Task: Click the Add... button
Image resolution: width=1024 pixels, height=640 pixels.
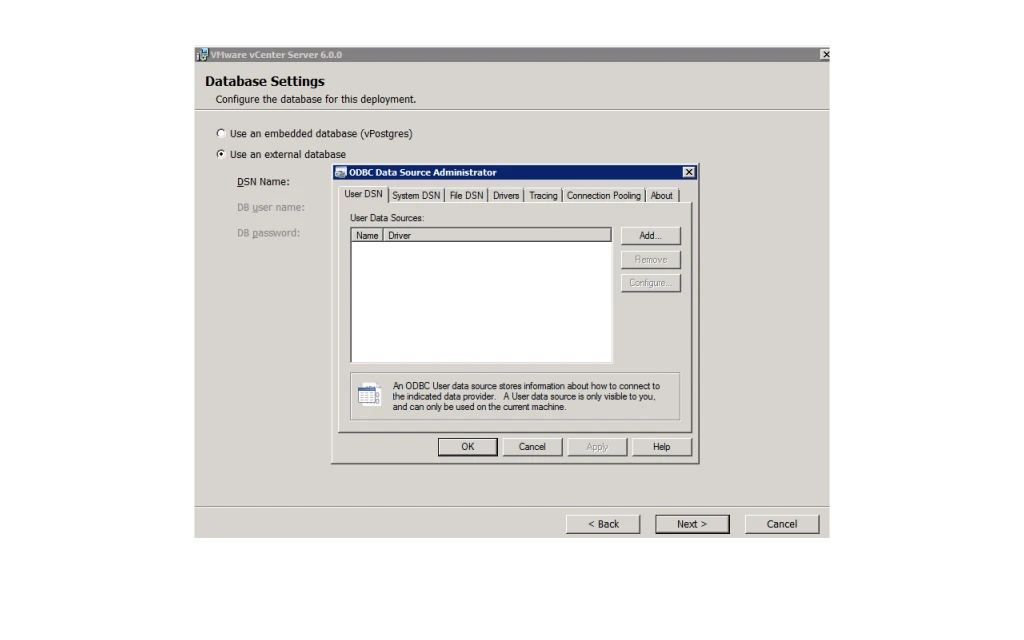Action: tap(650, 235)
